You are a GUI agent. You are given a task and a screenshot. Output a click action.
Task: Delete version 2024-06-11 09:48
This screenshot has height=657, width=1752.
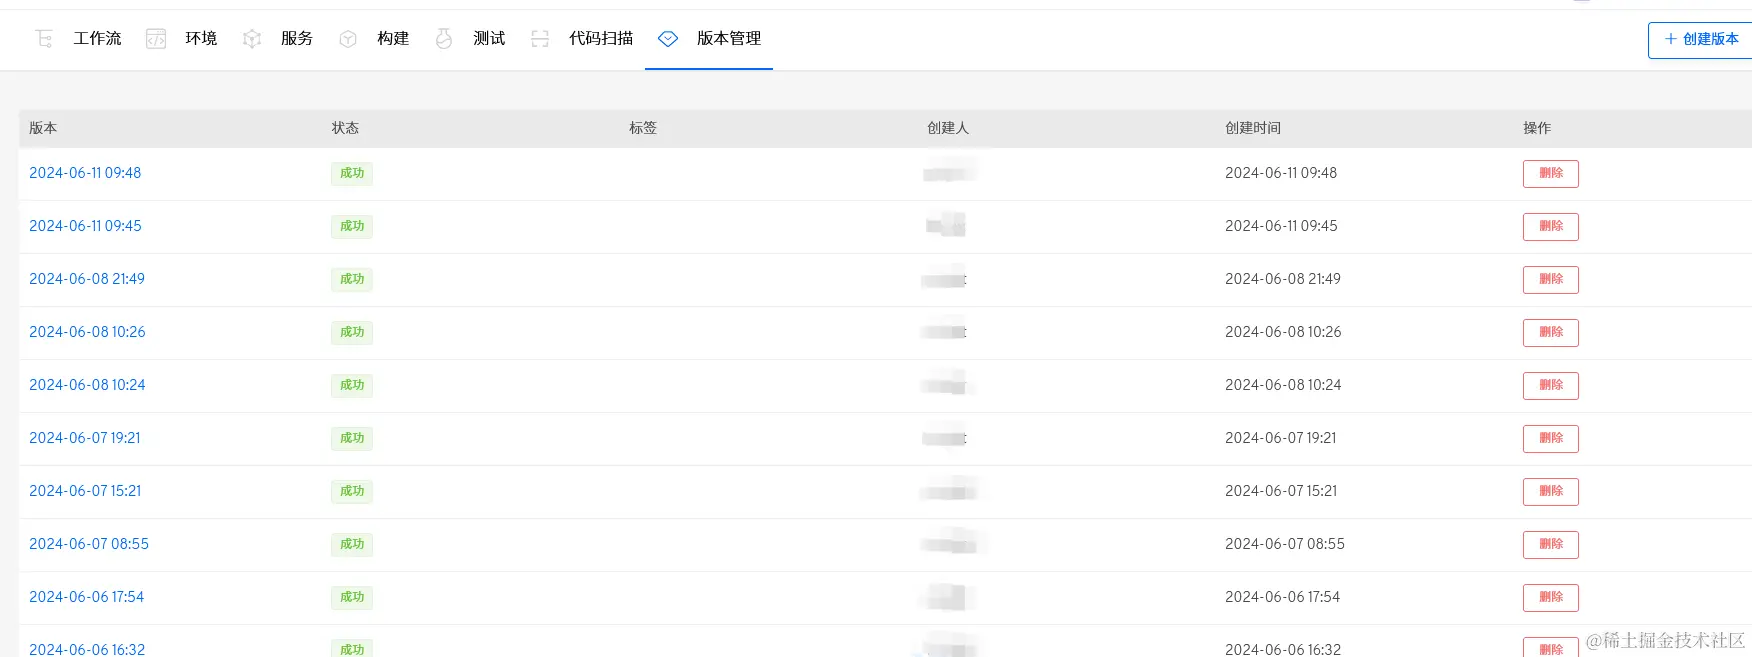1551,174
